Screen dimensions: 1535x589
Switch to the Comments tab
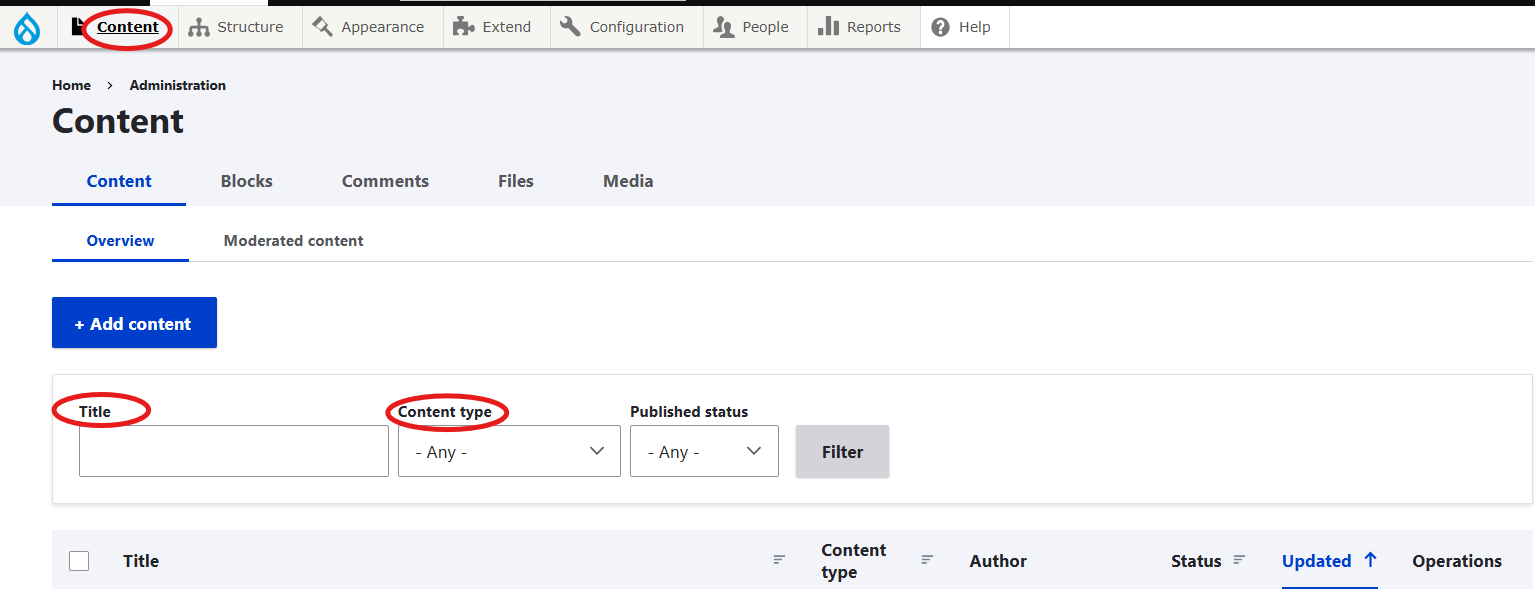[x=385, y=181]
